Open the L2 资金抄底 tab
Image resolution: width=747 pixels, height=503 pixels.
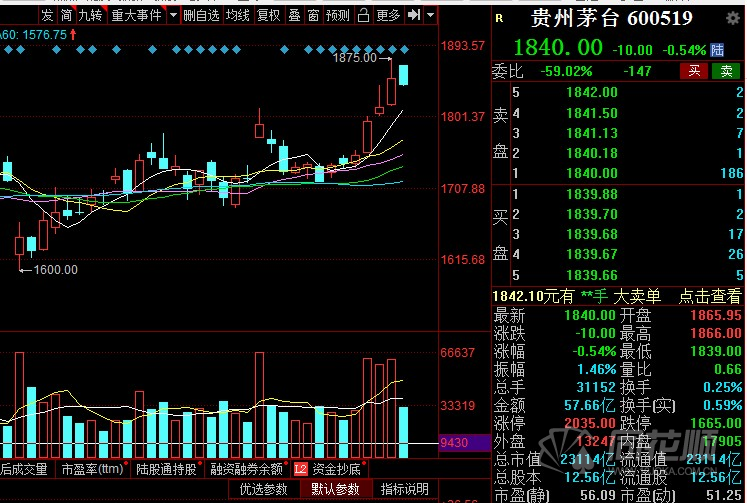[x=329, y=470]
